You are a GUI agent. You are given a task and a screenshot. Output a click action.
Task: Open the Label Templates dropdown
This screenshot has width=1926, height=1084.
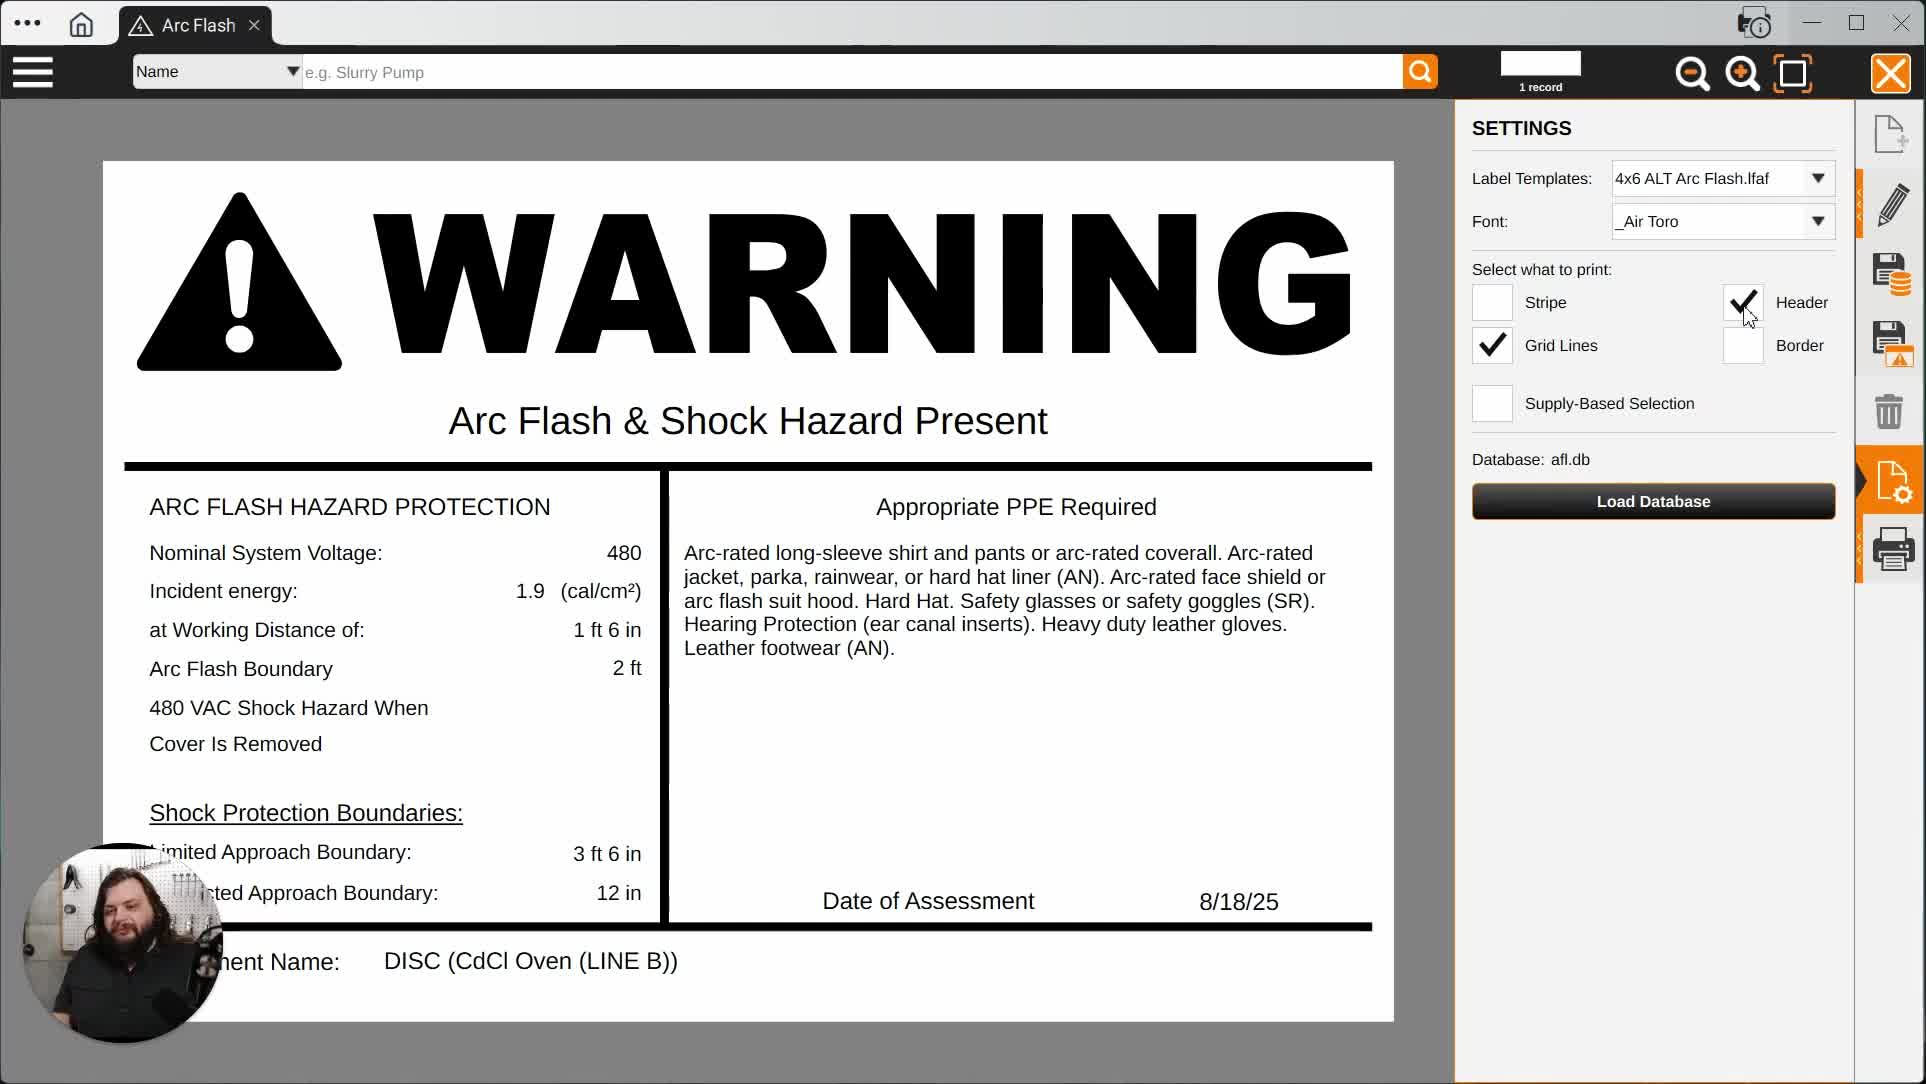point(1723,178)
